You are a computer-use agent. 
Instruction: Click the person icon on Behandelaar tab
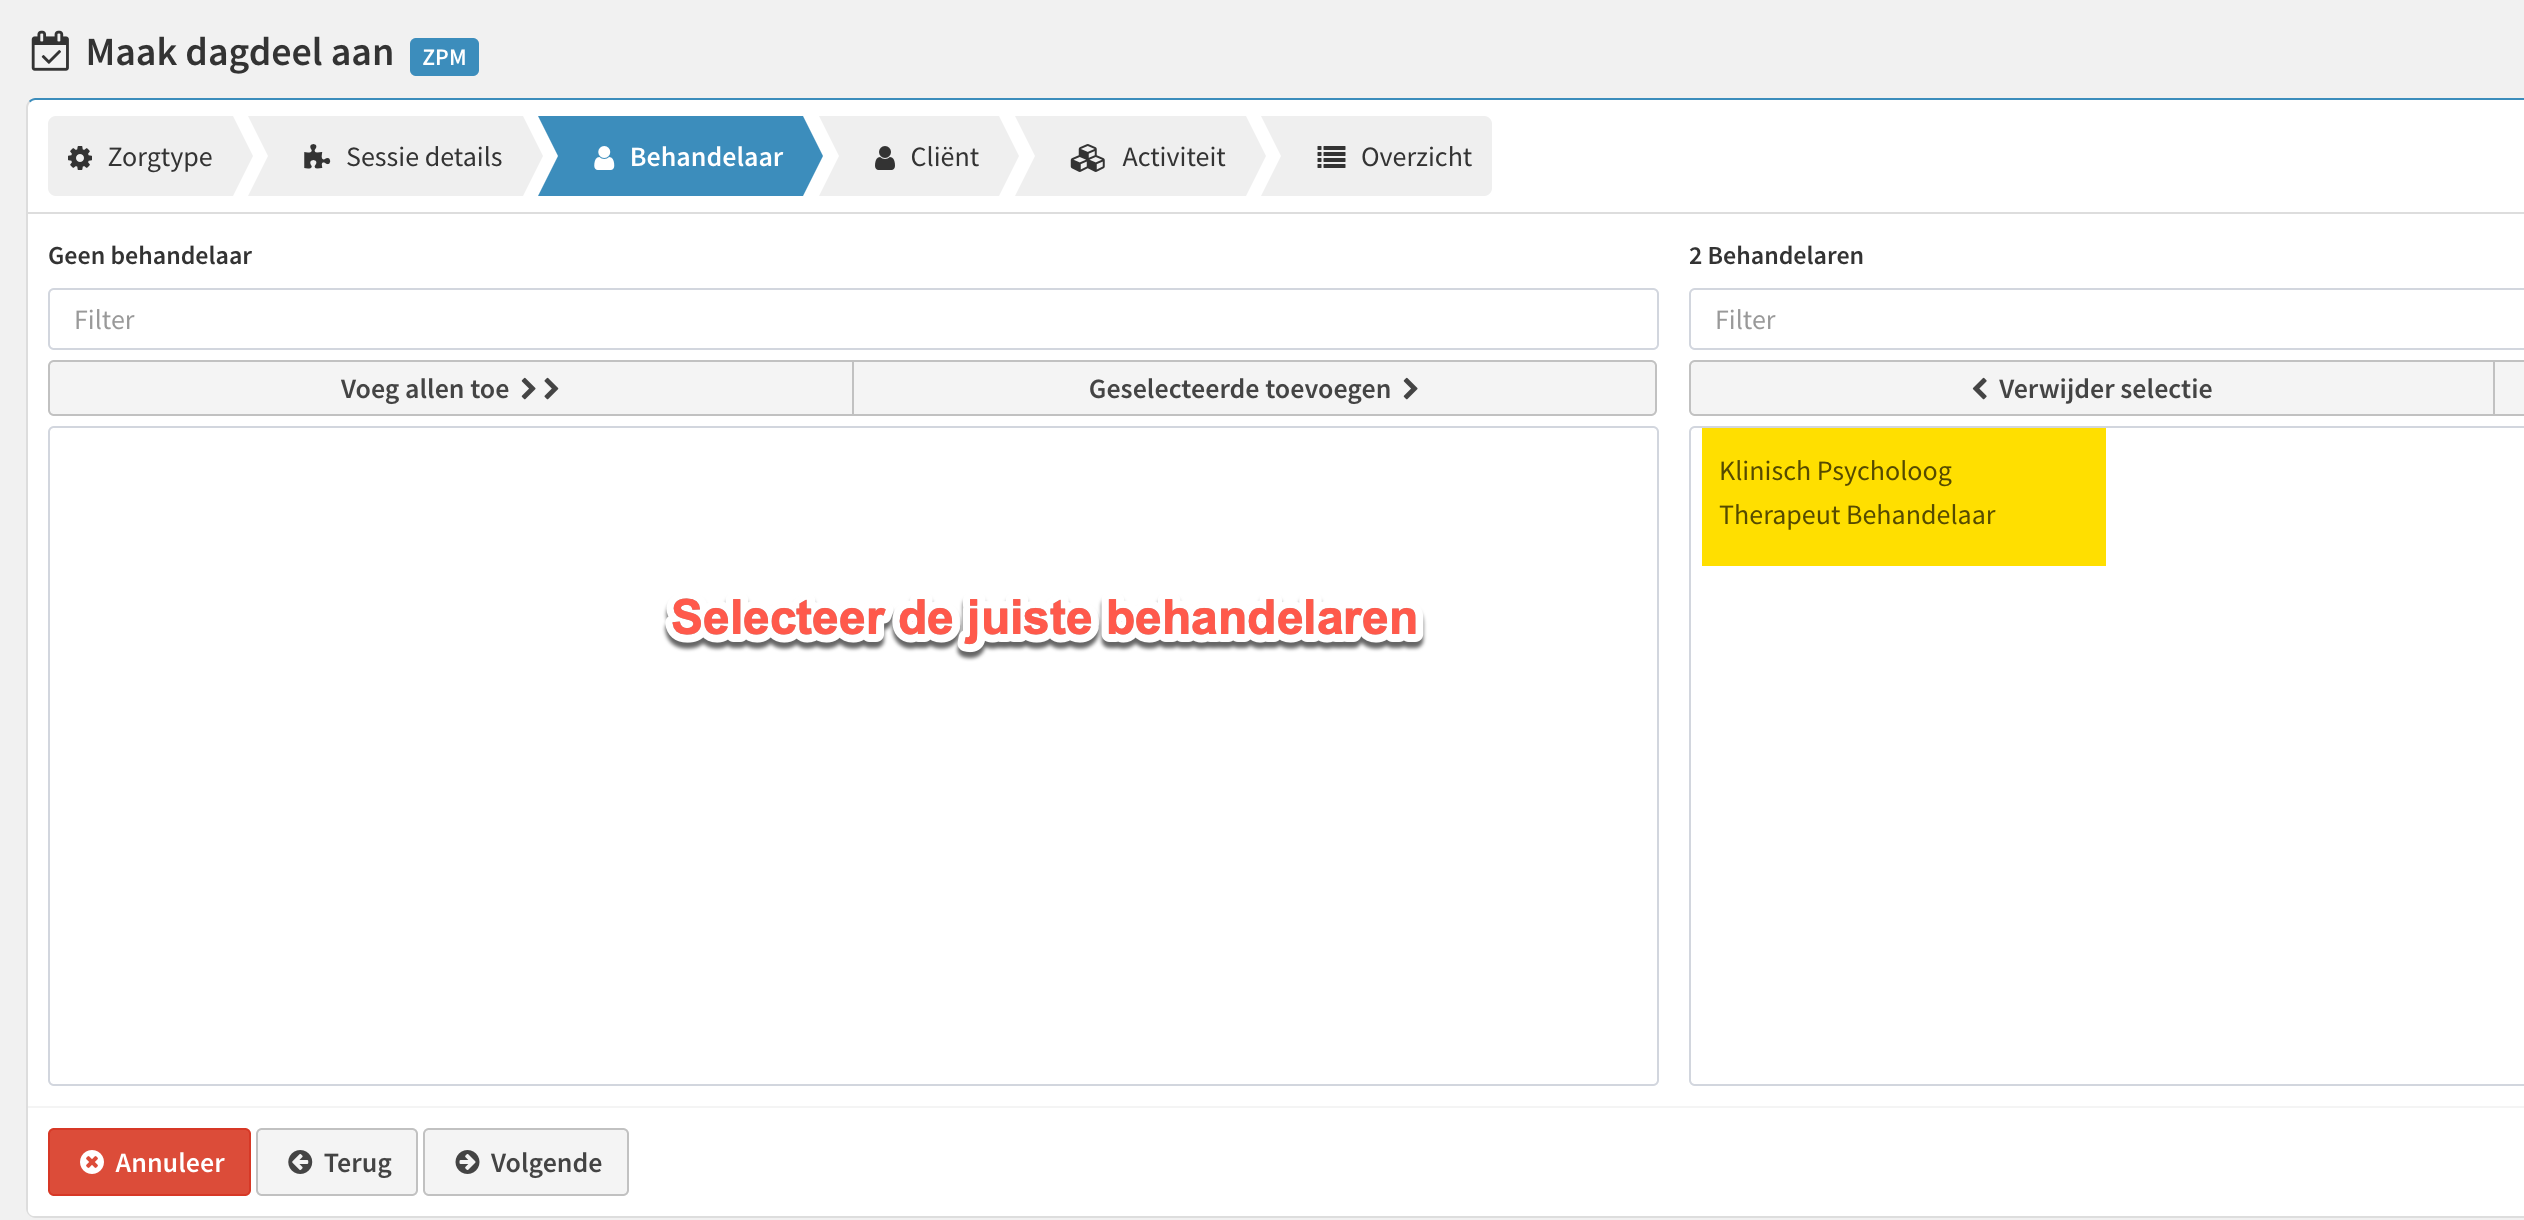click(x=604, y=158)
